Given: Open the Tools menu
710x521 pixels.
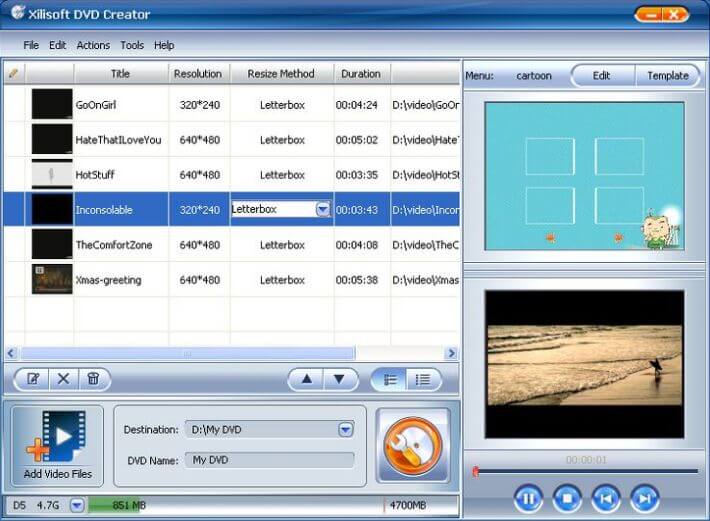Looking at the screenshot, I should (x=132, y=45).
